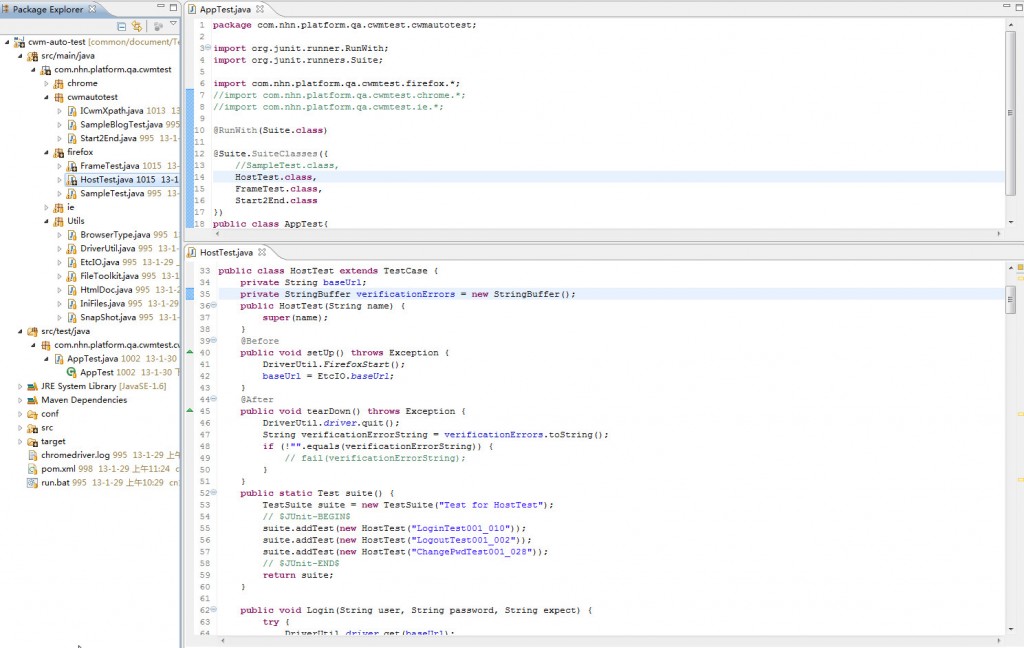This screenshot has width=1024, height=648.
Task: Select the src folder label
Action: [x=47, y=428]
